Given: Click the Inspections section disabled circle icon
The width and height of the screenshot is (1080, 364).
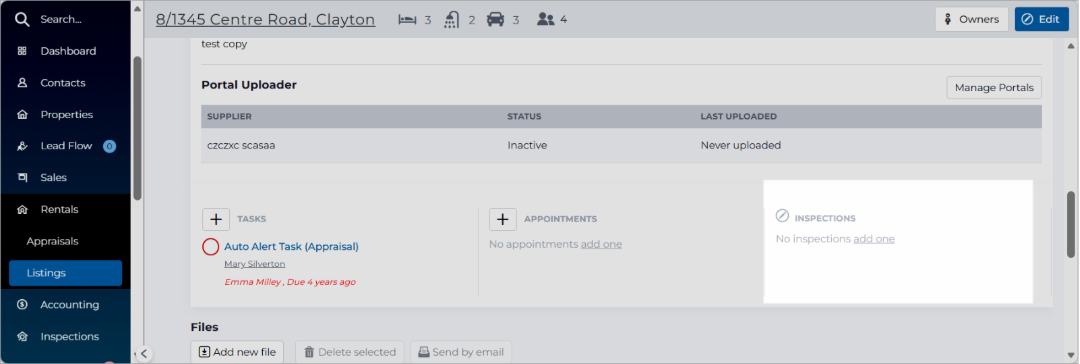Looking at the screenshot, I should click(782, 216).
